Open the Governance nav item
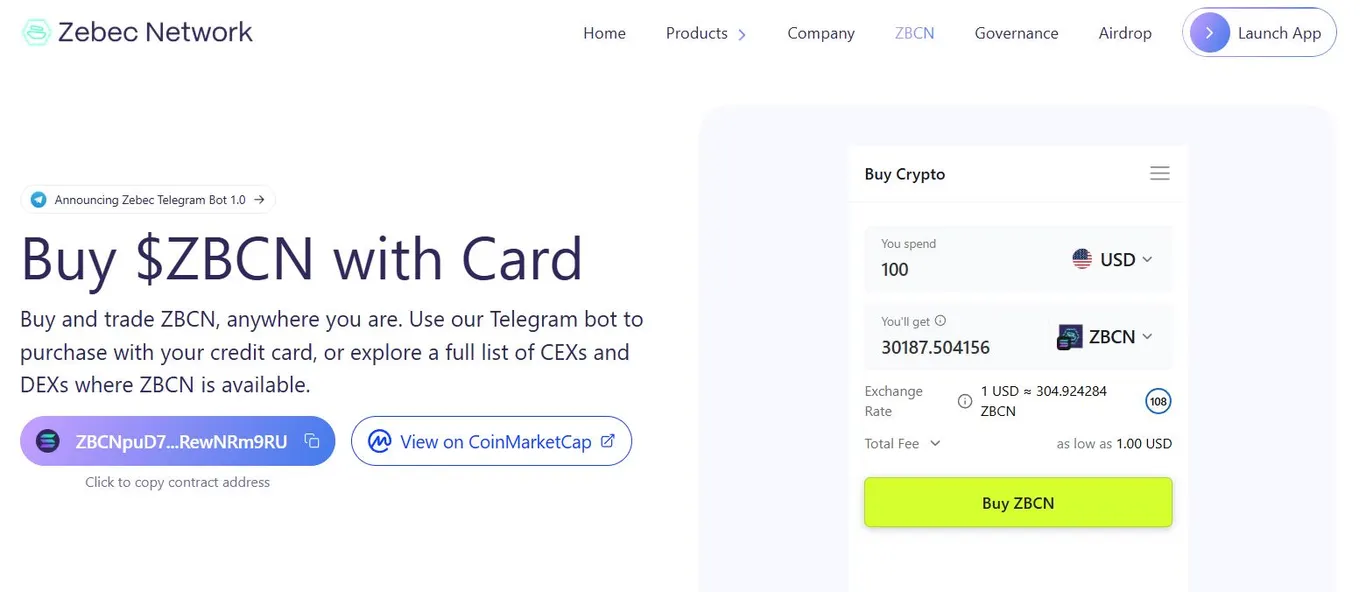Screen dimensions: 1366x592 coord(1016,33)
